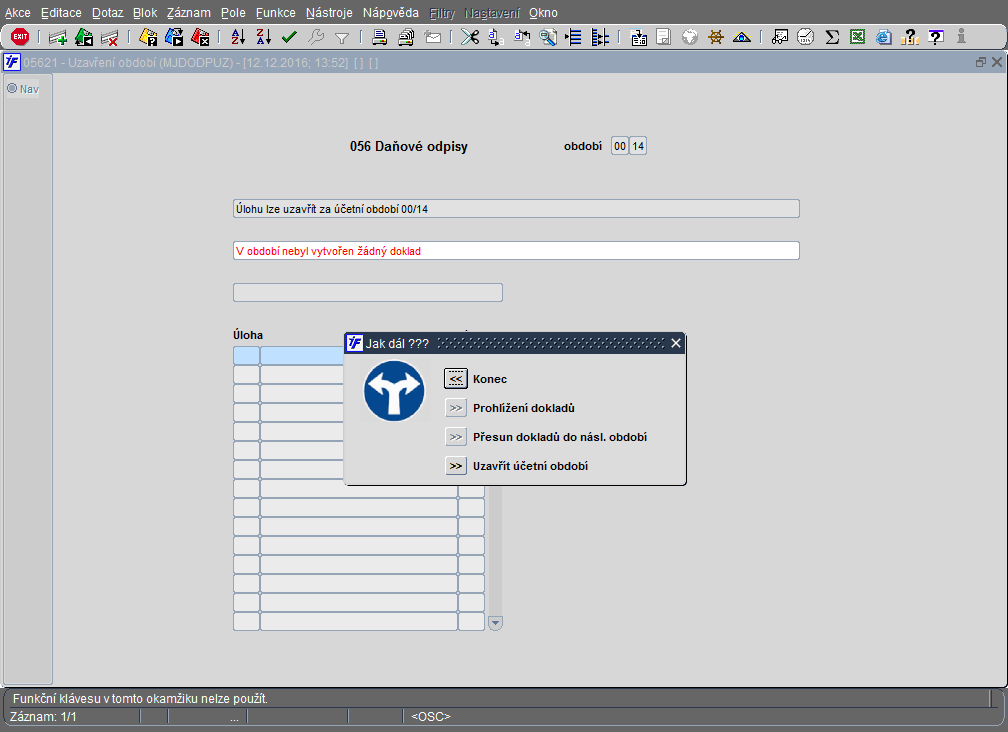Click the highlighted first cell in Úloha table
The image size is (1008, 732).
tap(246, 355)
